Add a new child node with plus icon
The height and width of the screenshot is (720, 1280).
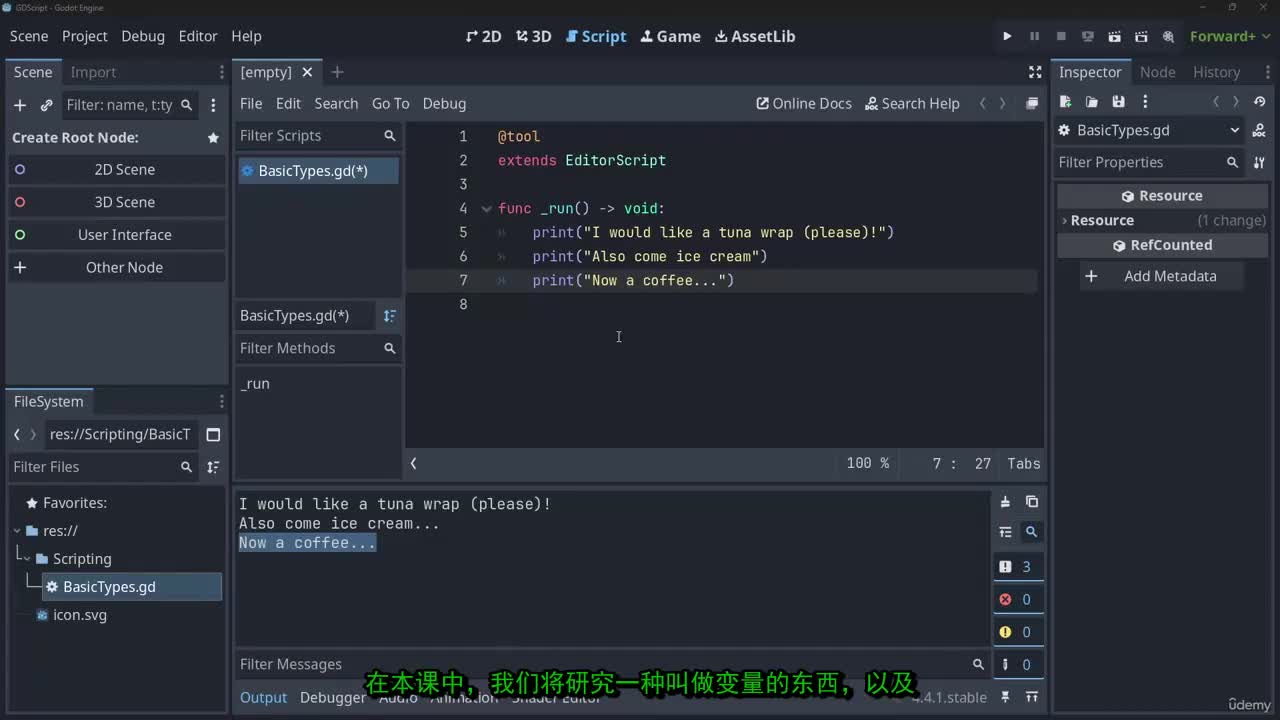click(19, 105)
